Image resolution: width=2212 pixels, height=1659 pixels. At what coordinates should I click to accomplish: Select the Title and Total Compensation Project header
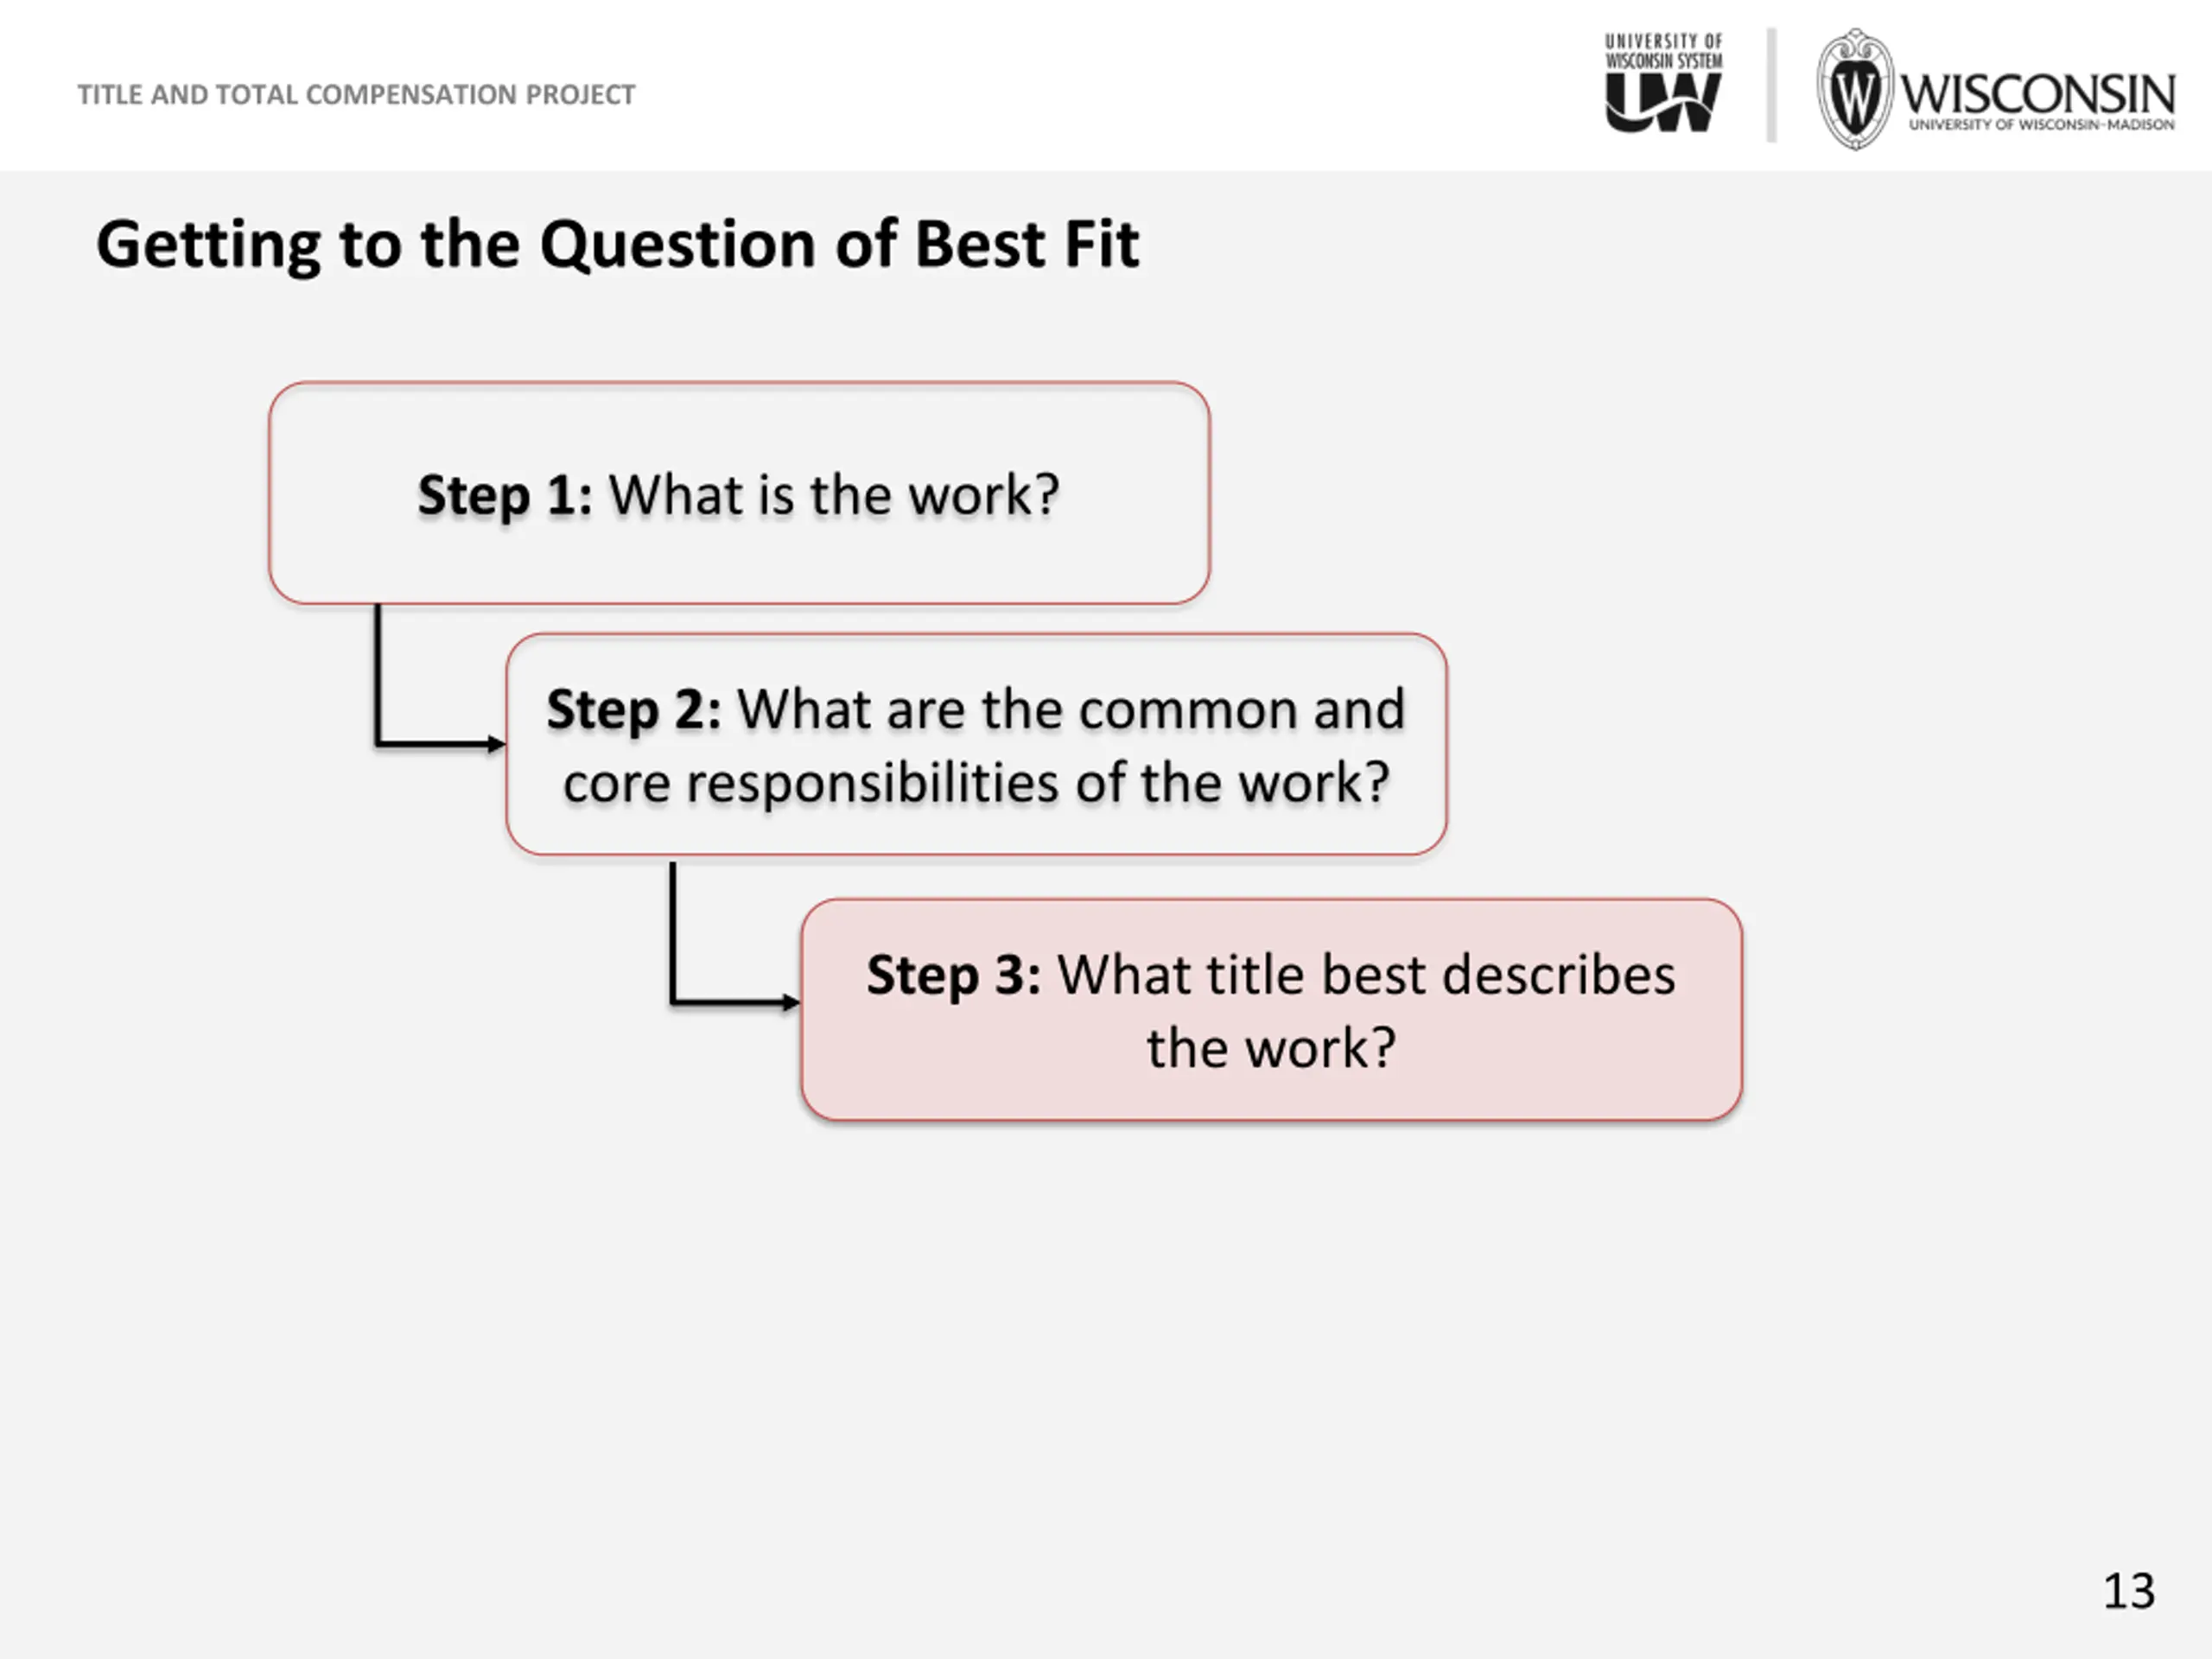click(356, 95)
